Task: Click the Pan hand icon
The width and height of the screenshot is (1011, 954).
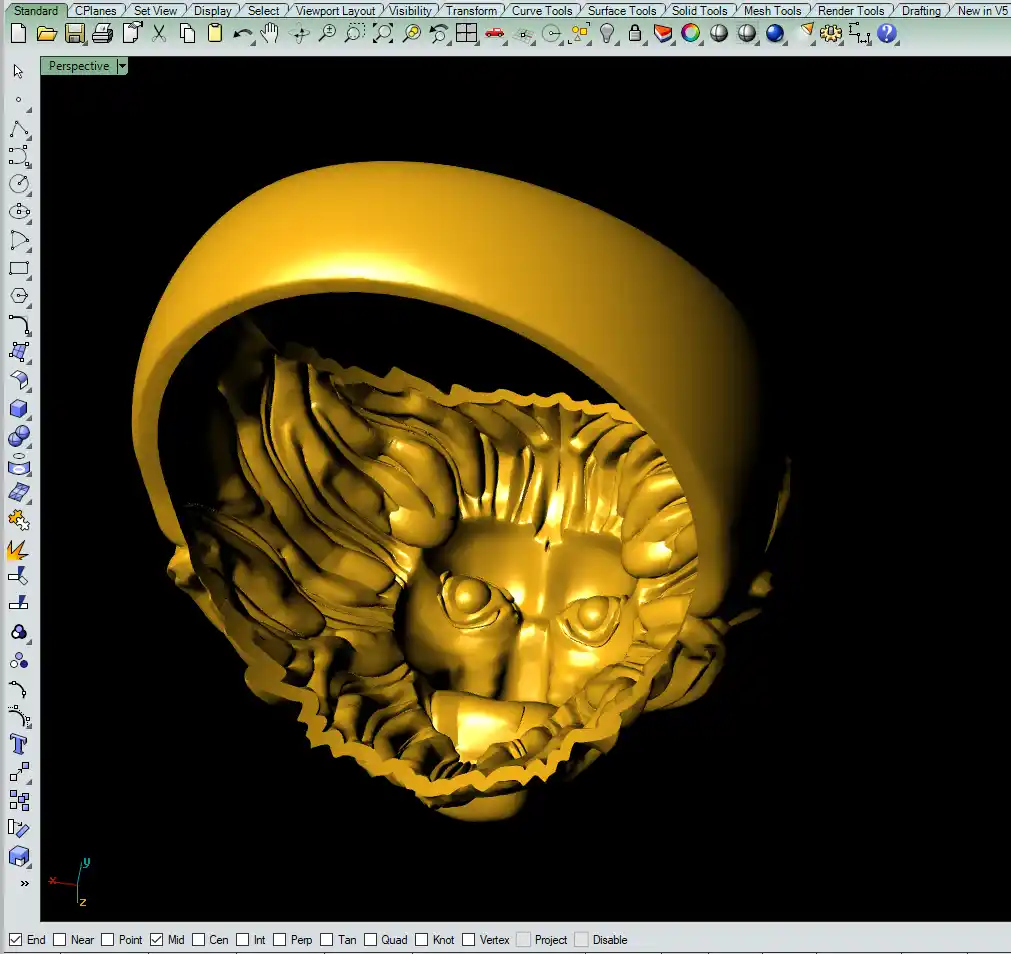Action: (x=270, y=33)
